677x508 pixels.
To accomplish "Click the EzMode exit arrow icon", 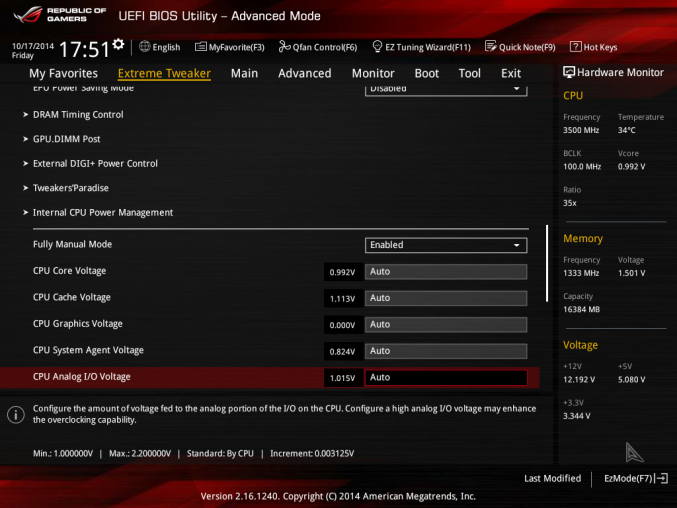I will [662, 478].
